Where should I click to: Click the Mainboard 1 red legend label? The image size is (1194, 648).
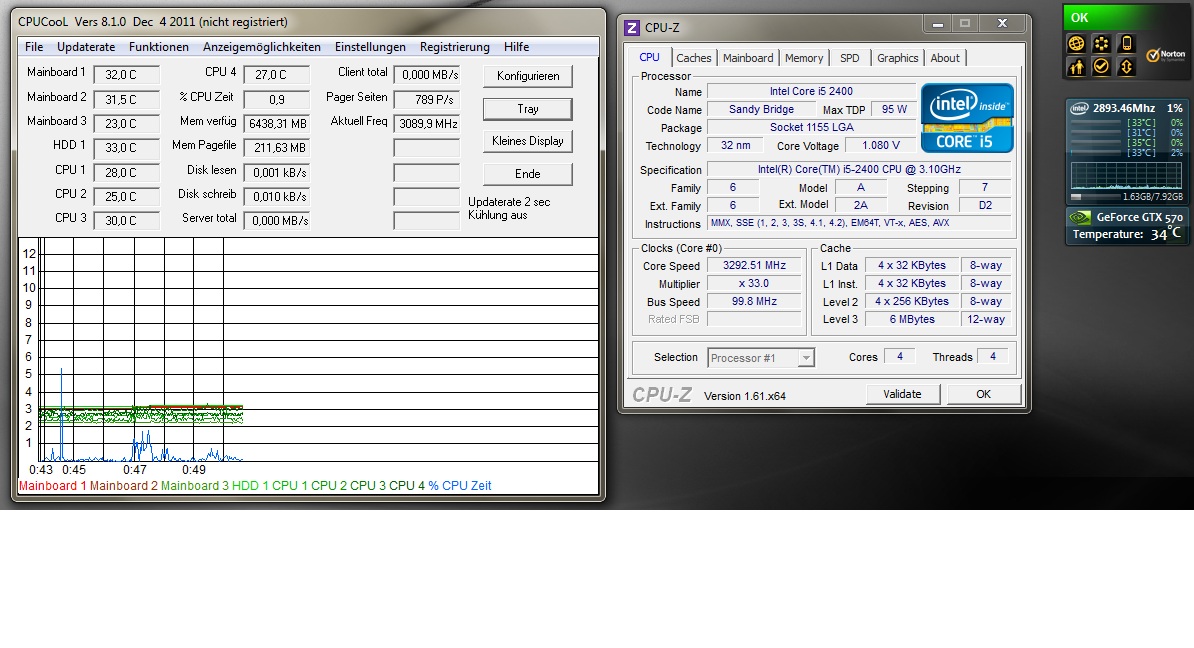(53, 486)
